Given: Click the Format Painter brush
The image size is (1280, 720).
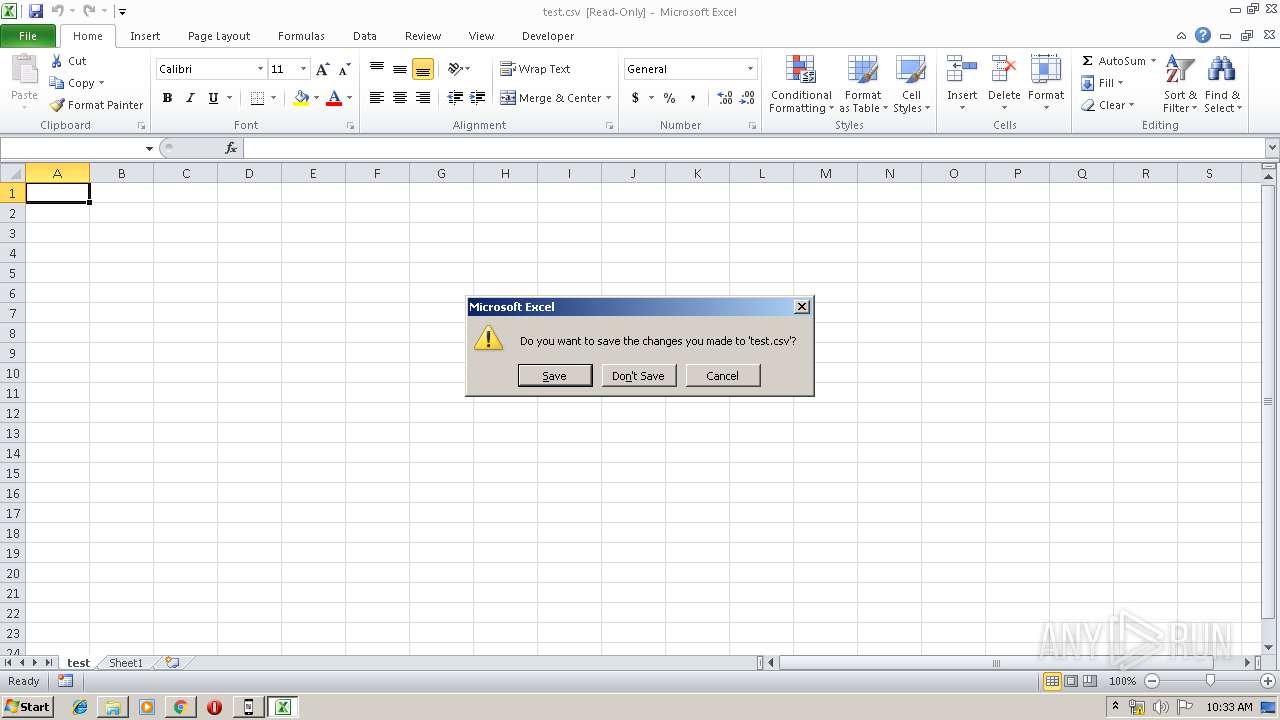Looking at the screenshot, I should (x=57, y=105).
